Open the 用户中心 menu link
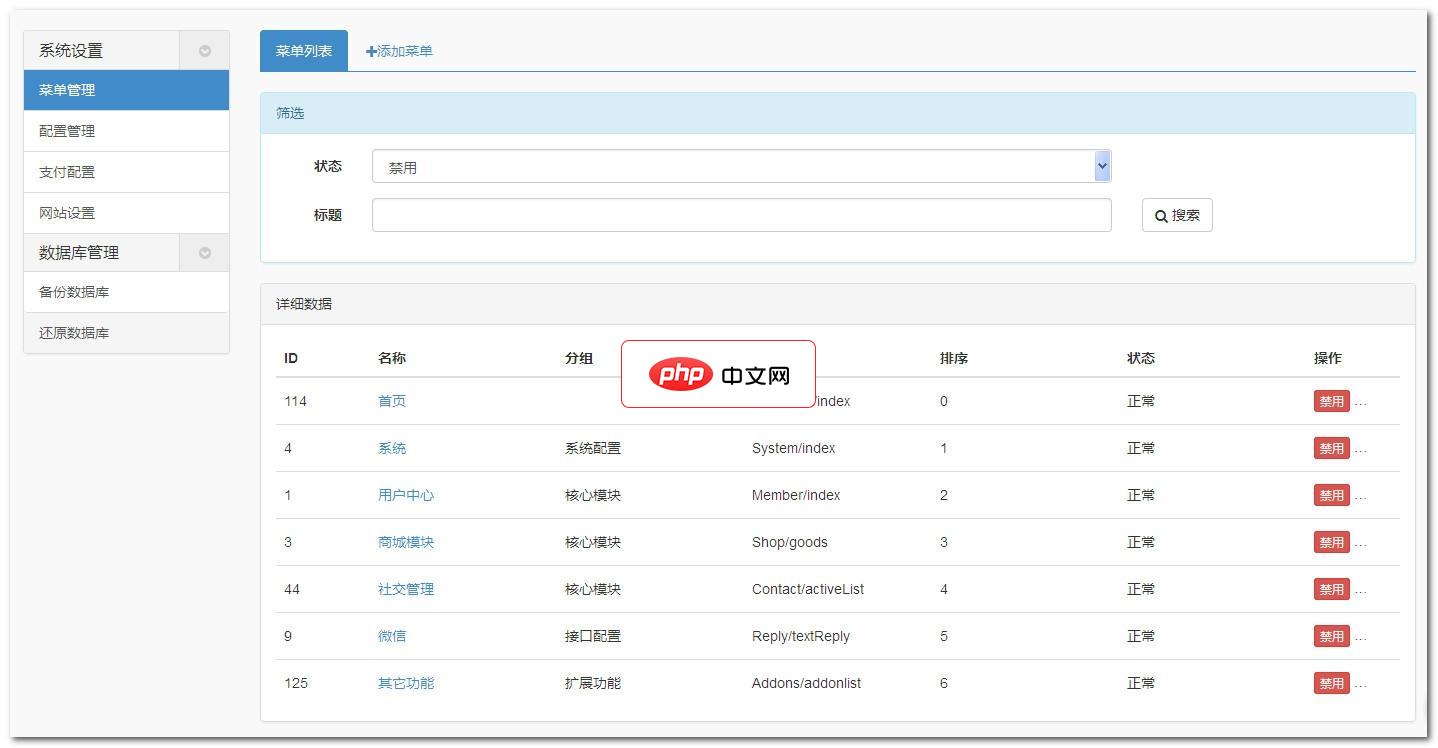Image resolution: width=1438 pixels, height=748 pixels. point(405,495)
